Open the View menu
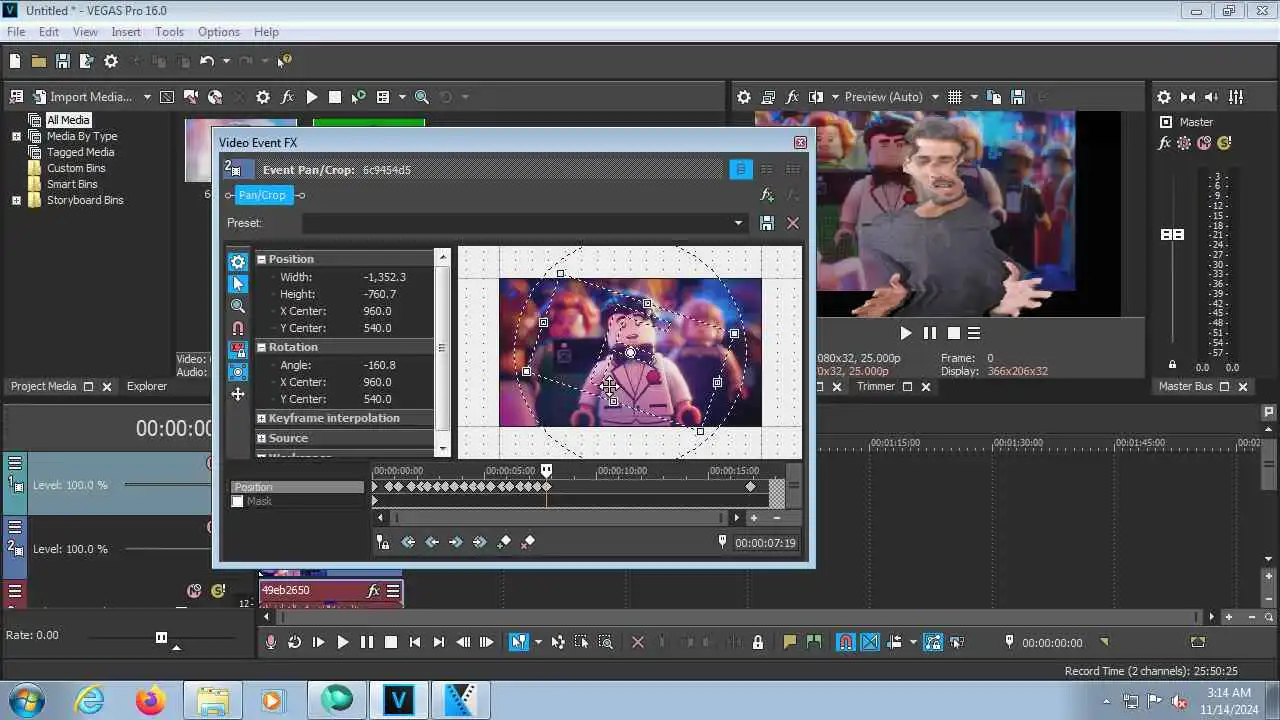This screenshot has width=1280, height=720. pos(85,32)
